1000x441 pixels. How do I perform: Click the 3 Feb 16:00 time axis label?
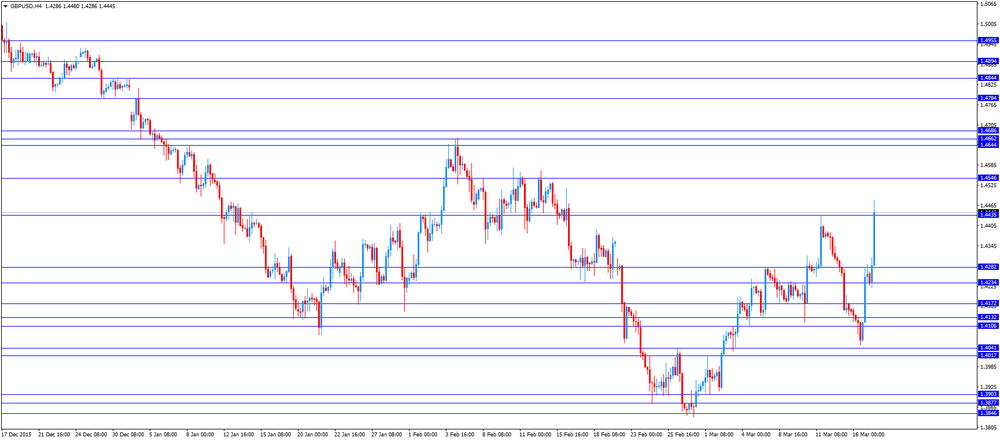[x=459, y=434]
